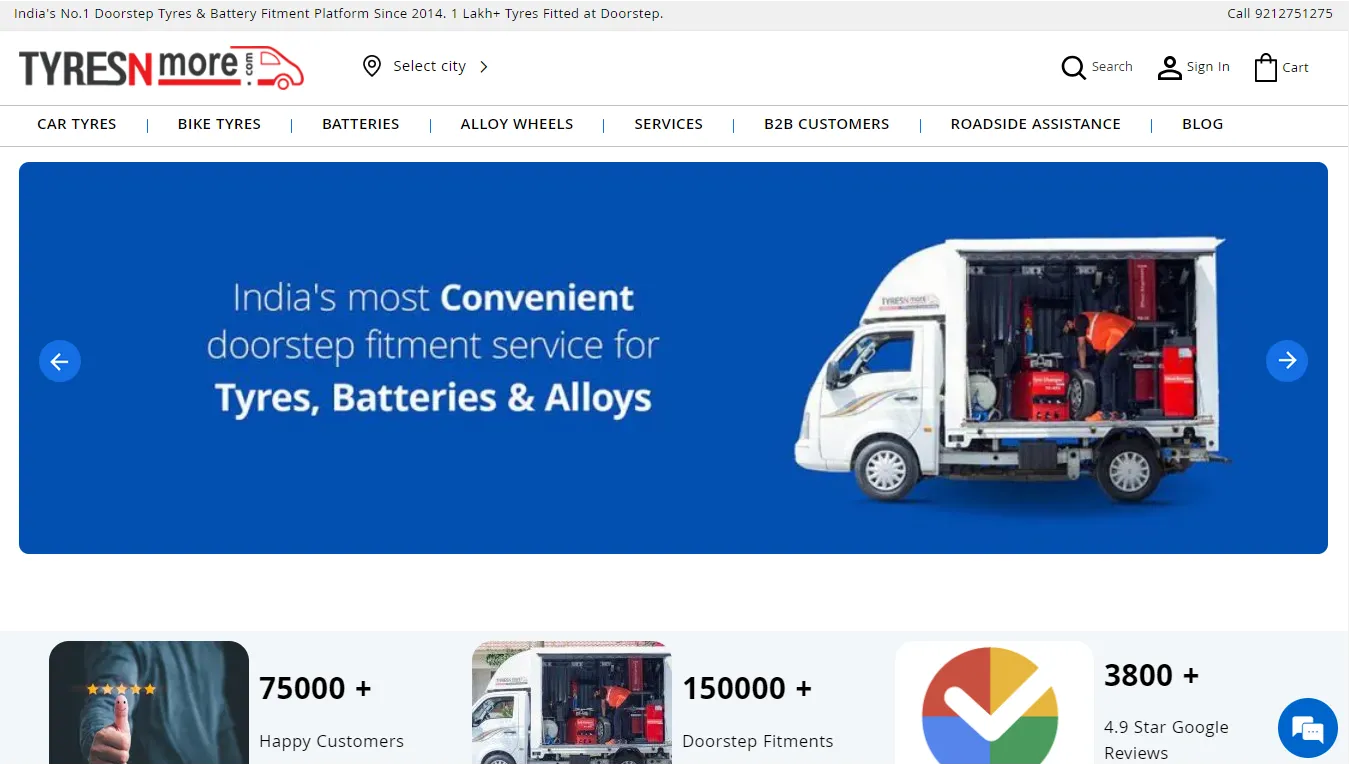Viewport: 1349px width, 765px height.
Task: Open the shopping bag Cart icon
Action: click(1265, 68)
